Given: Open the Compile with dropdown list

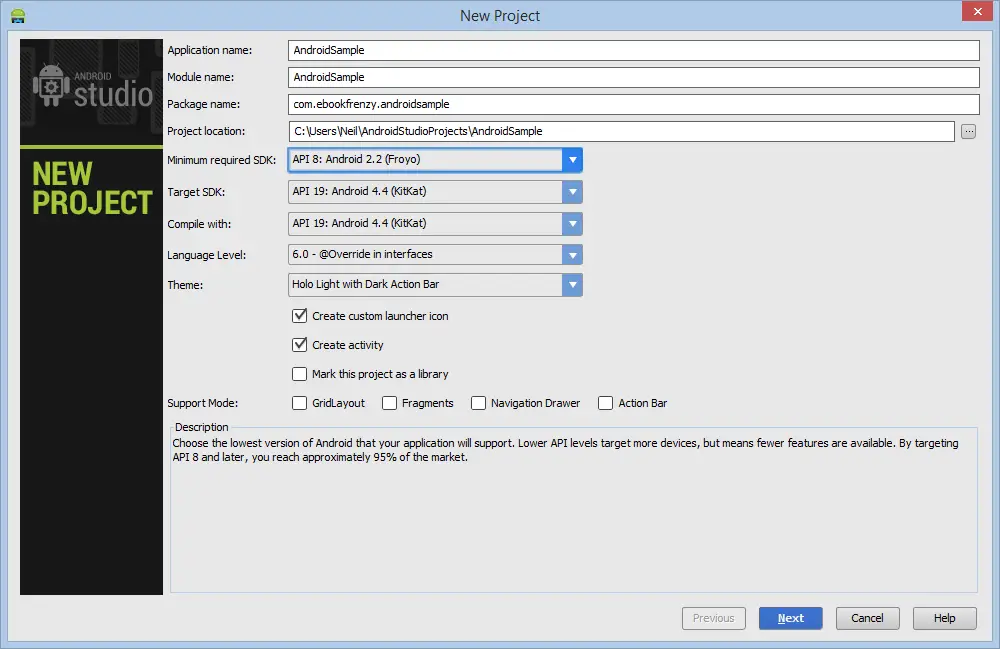Looking at the screenshot, I should pos(572,223).
